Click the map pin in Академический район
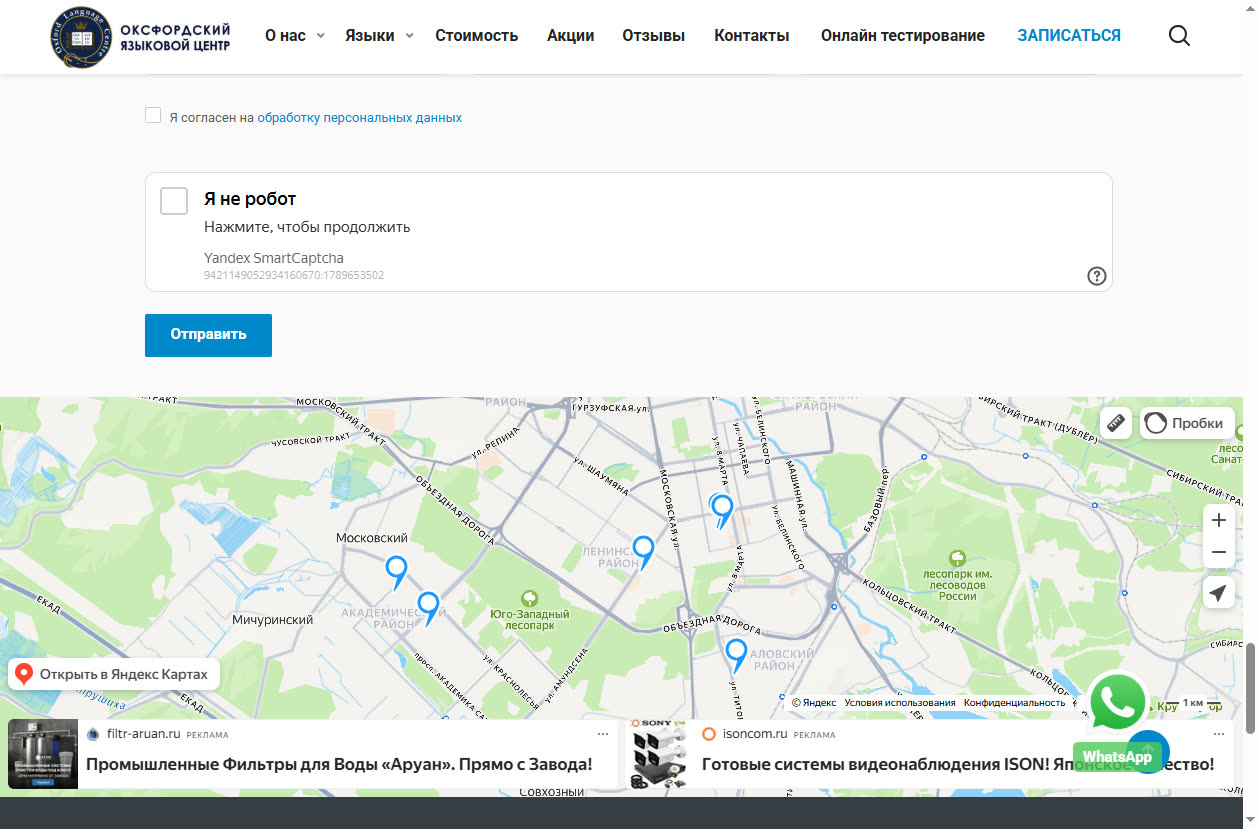Image resolution: width=1258 pixels, height=829 pixels. 429,607
